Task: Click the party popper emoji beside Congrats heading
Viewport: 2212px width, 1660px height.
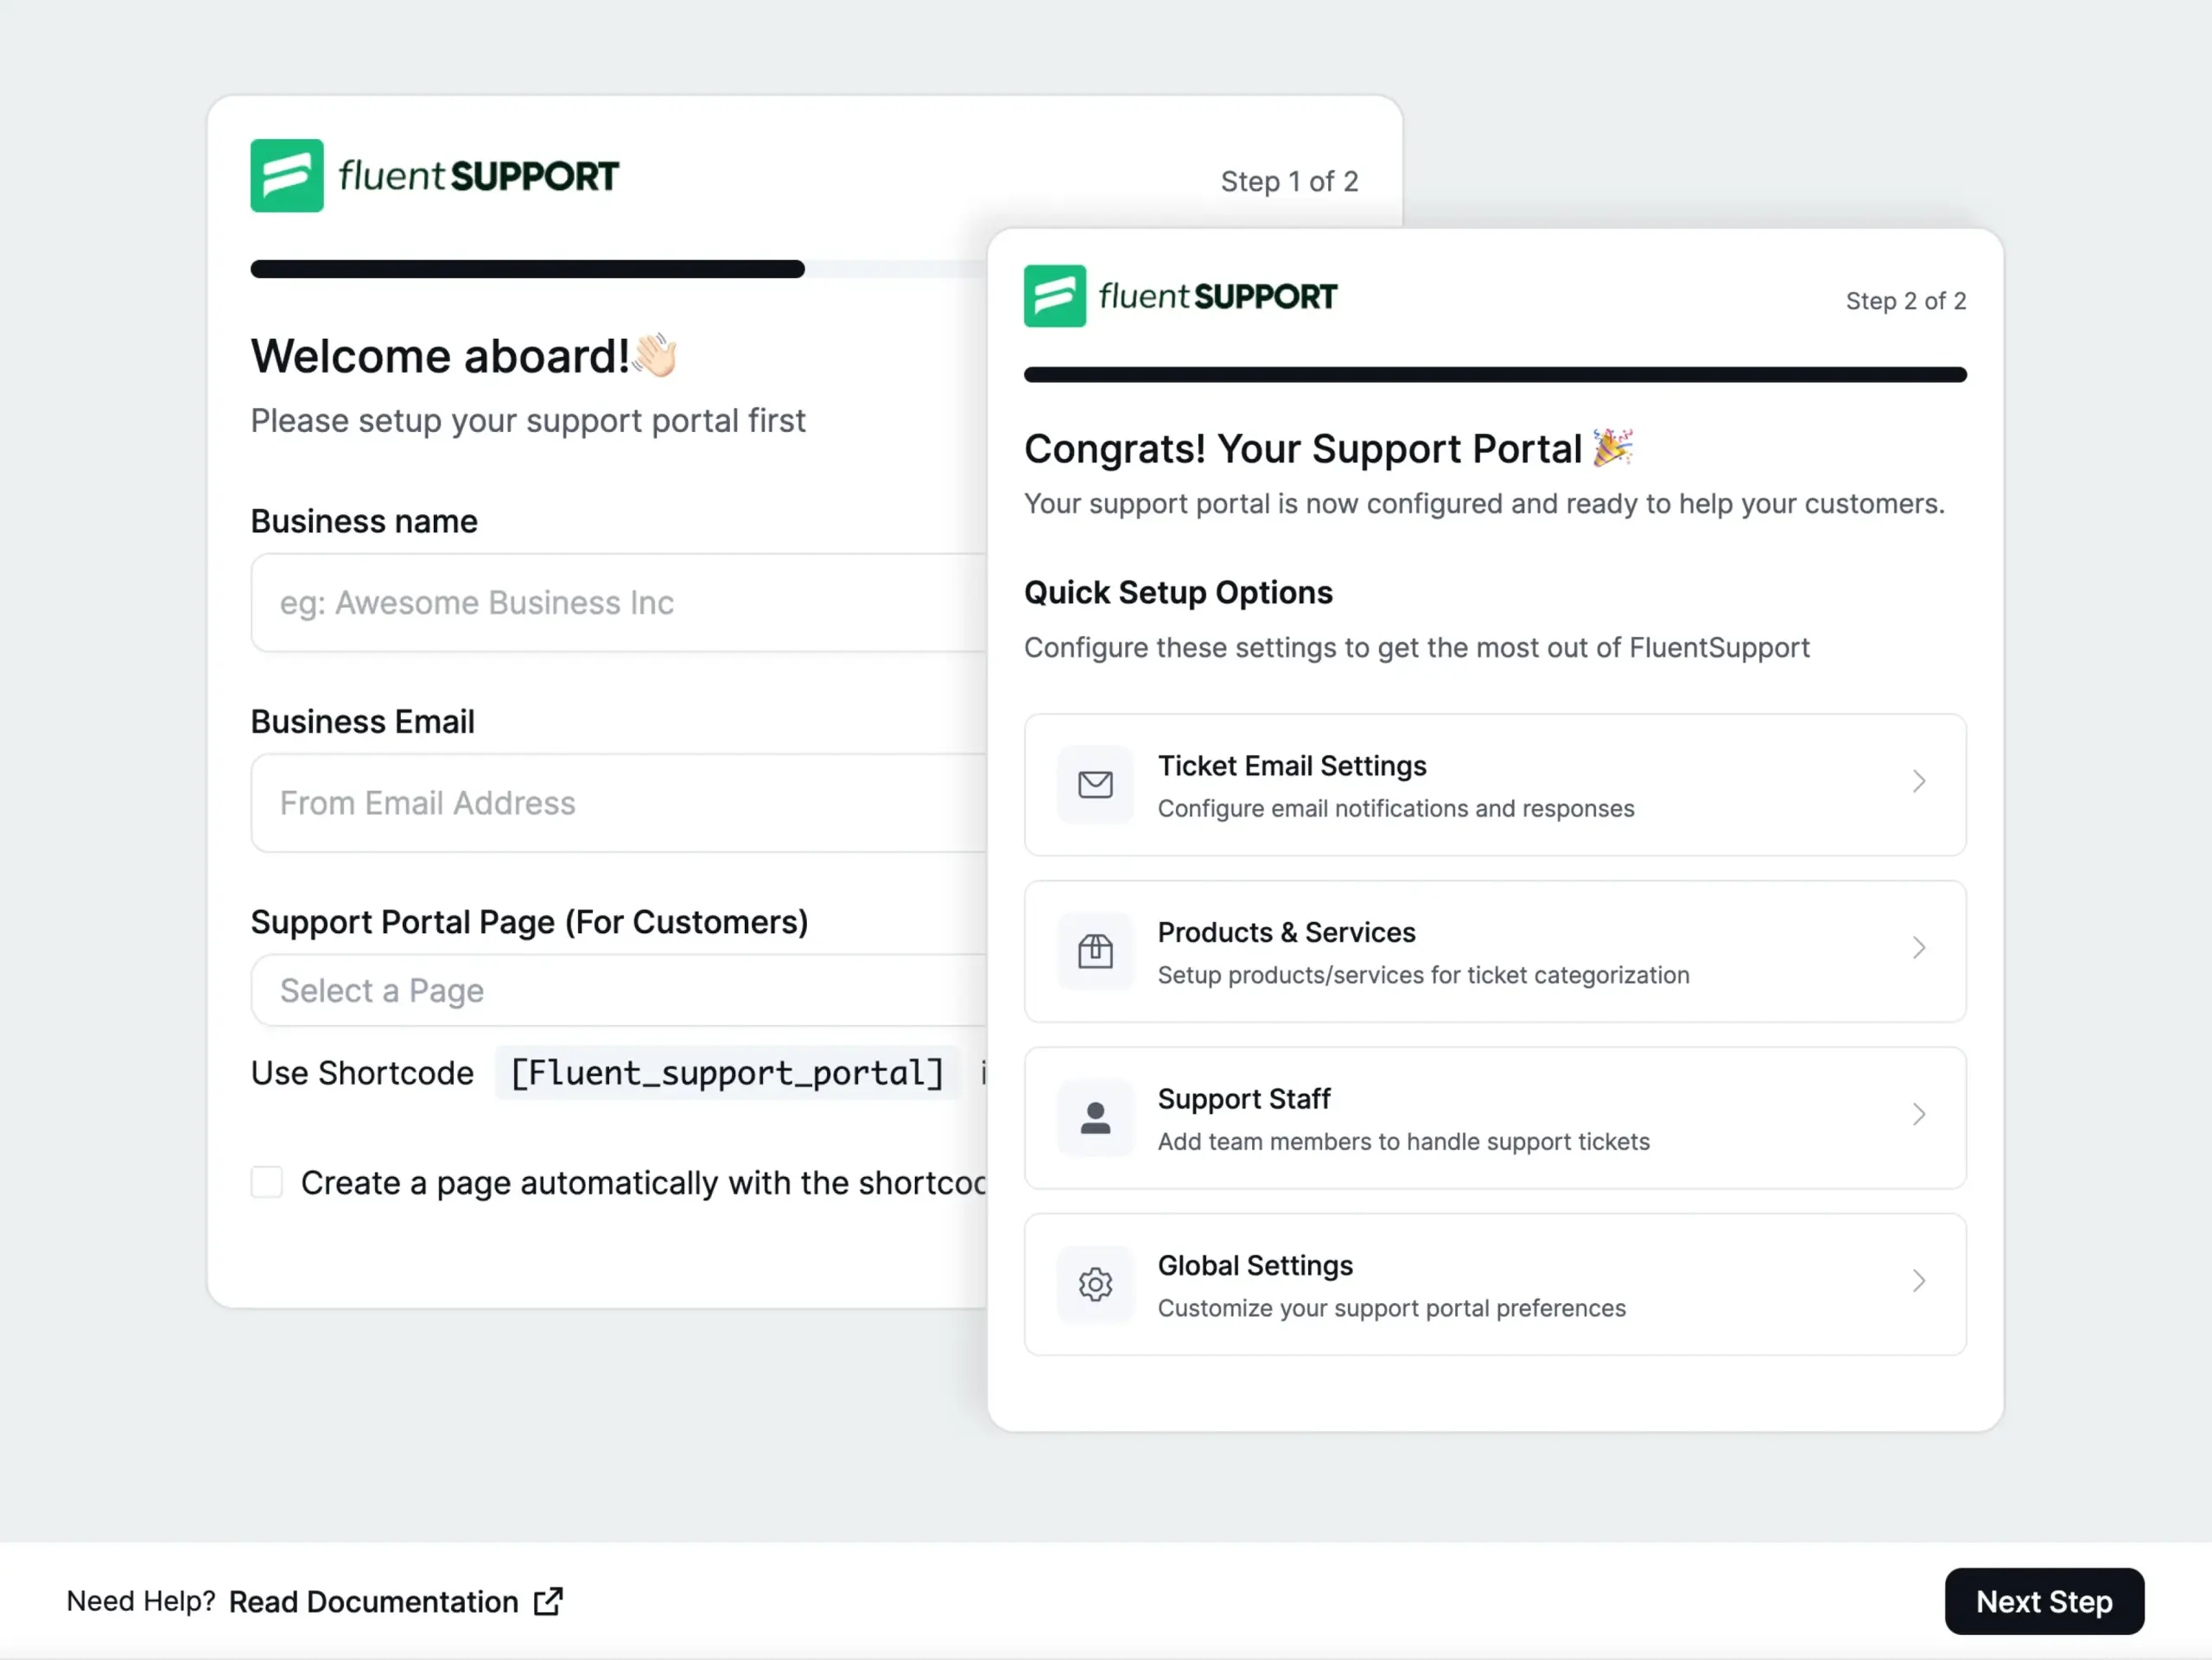Action: 1612,448
